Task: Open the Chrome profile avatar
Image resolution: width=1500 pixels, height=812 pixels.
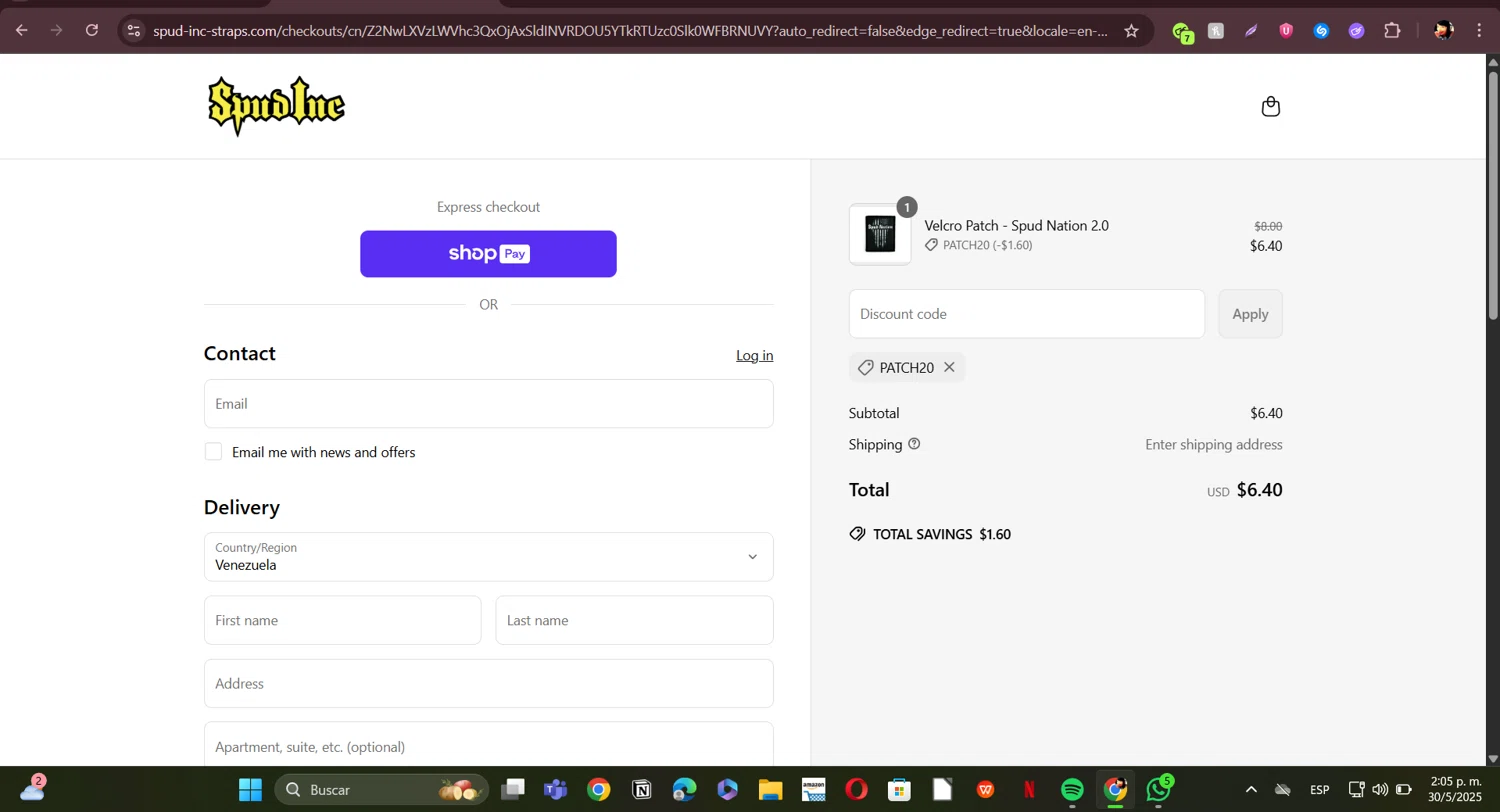Action: click(1443, 31)
